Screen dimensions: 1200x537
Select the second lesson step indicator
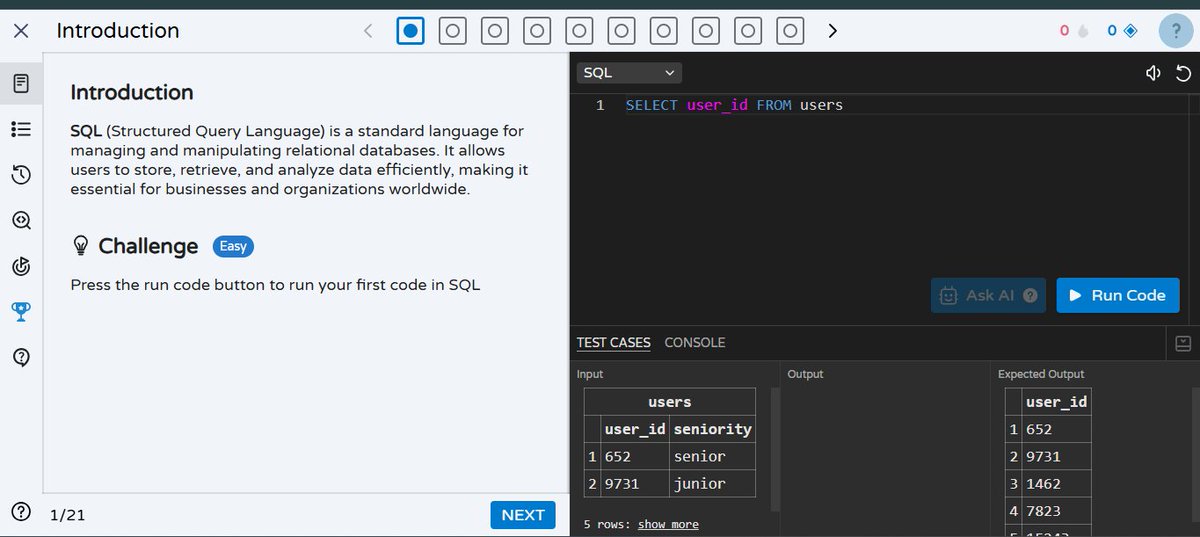click(452, 31)
